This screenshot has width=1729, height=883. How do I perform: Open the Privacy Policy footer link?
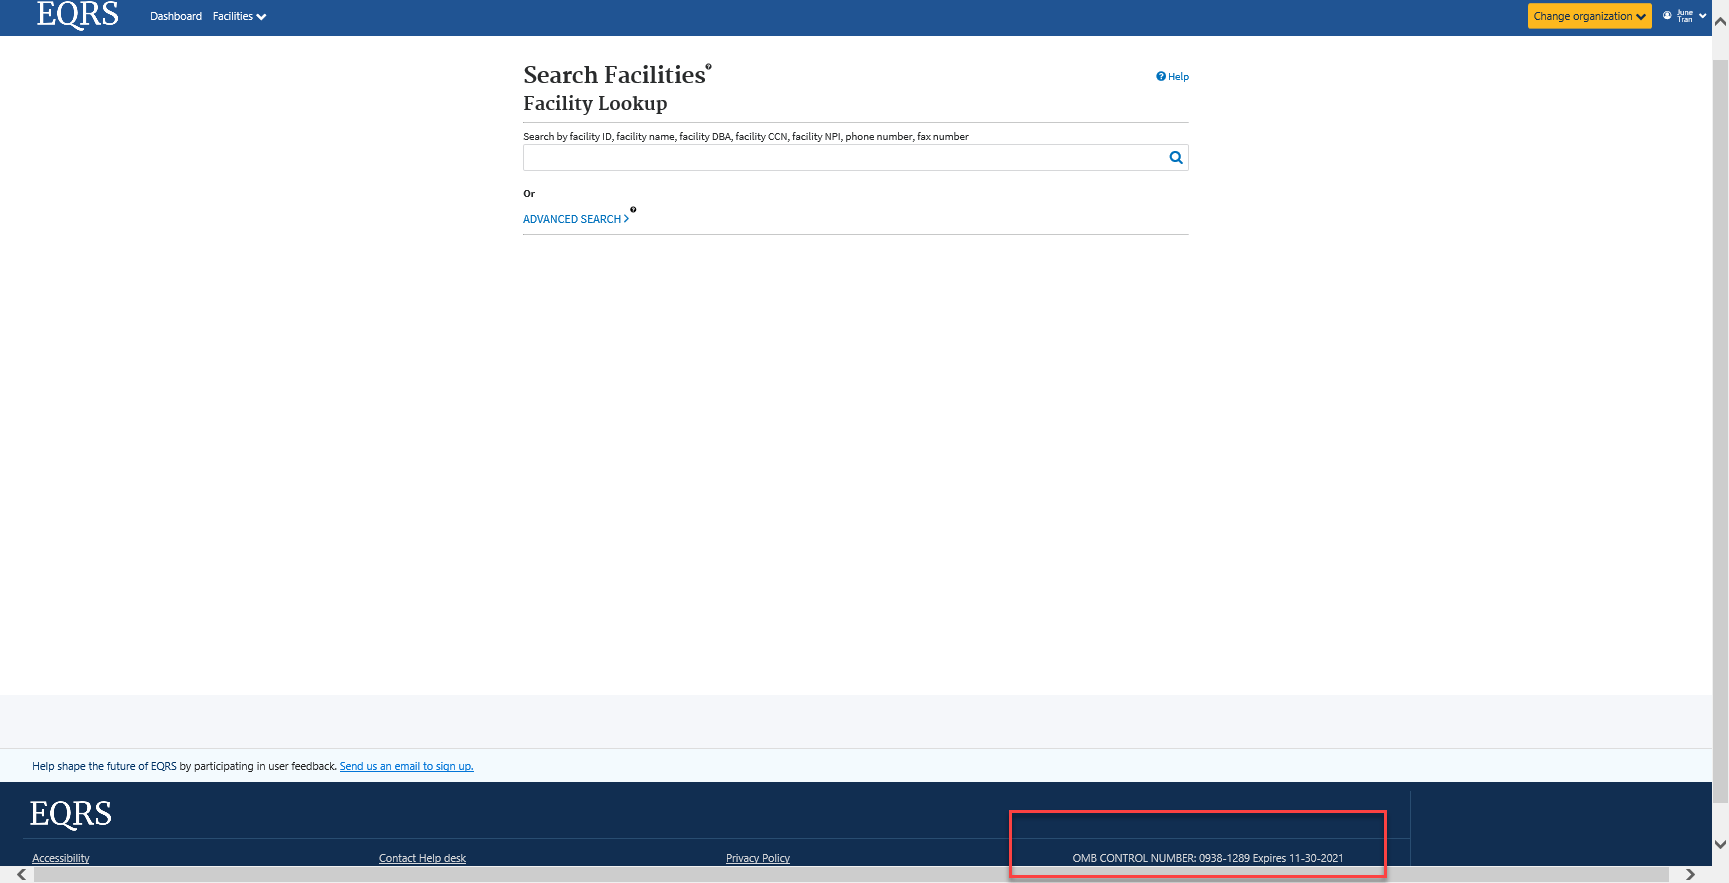pos(757,858)
